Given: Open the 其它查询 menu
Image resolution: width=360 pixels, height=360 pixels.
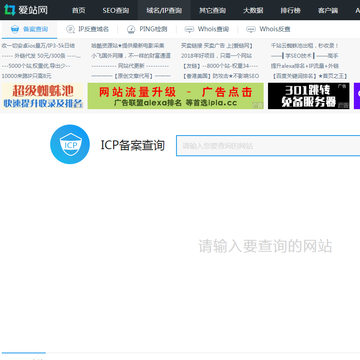Looking at the screenshot, I should [x=213, y=10].
